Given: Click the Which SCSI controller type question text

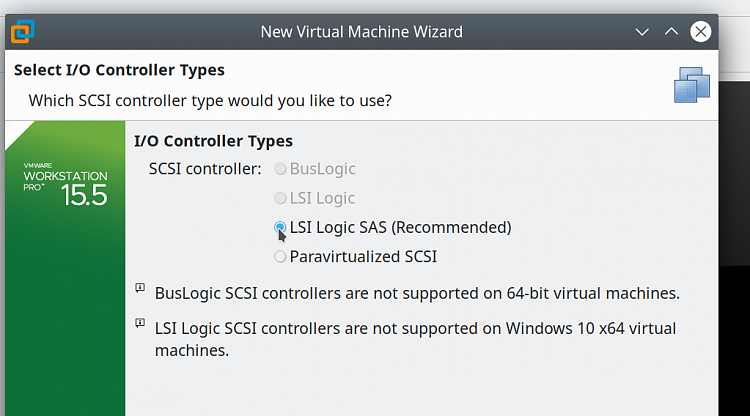Looking at the screenshot, I should click(x=210, y=101).
